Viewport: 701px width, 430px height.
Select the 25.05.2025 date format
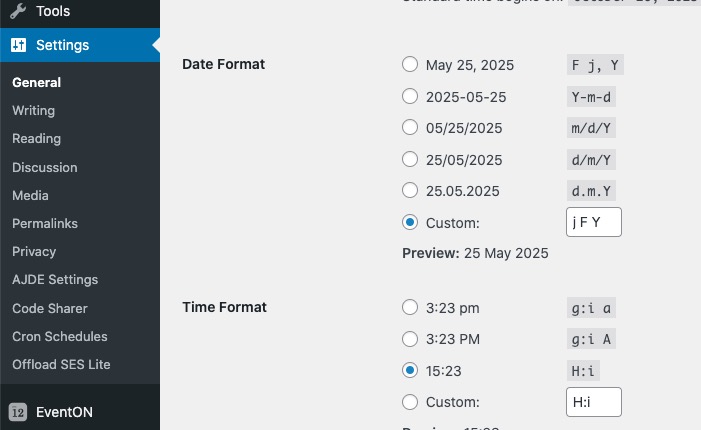[410, 190]
